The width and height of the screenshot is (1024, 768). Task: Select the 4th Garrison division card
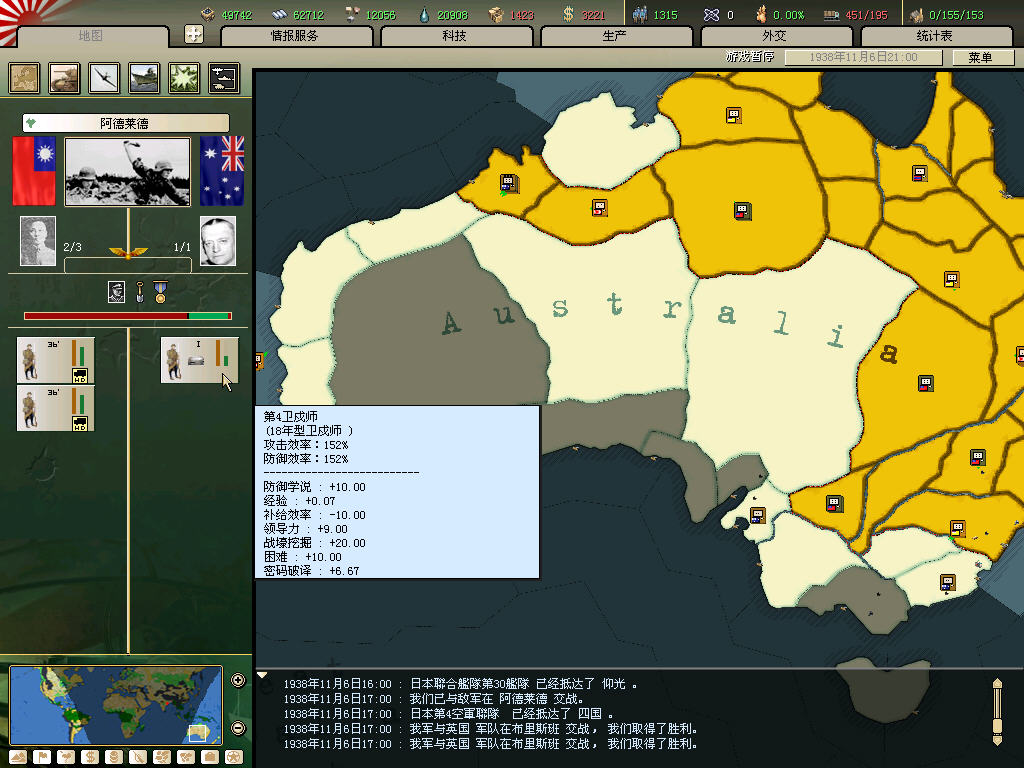(x=200, y=360)
